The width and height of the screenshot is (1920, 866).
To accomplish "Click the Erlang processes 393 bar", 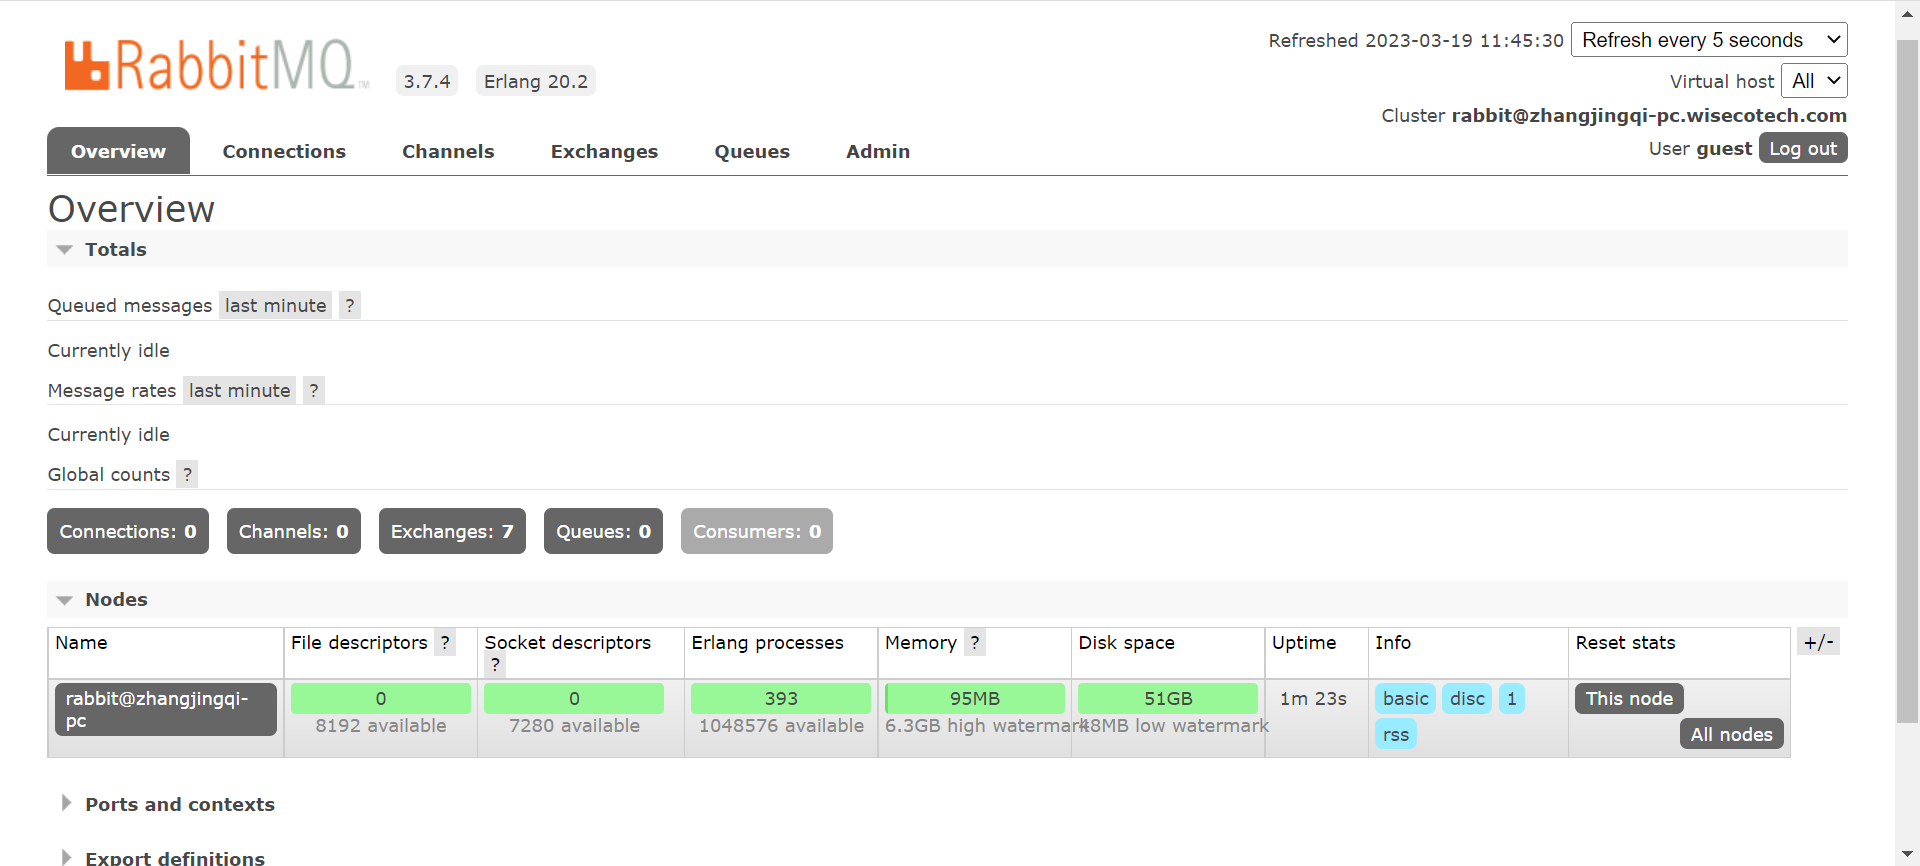I will point(781,698).
